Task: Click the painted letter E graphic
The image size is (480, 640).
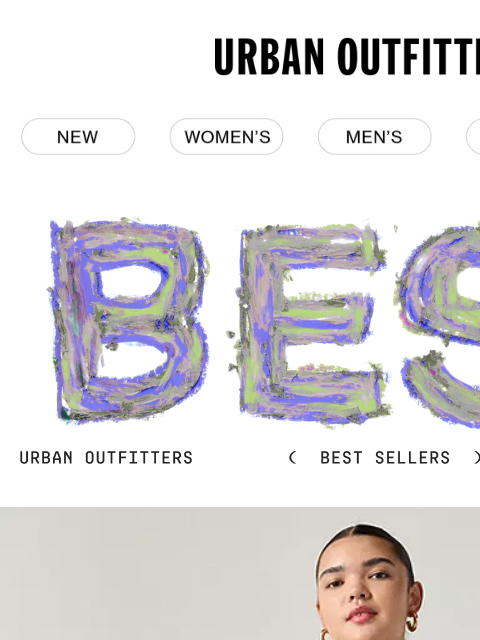Action: (x=309, y=324)
